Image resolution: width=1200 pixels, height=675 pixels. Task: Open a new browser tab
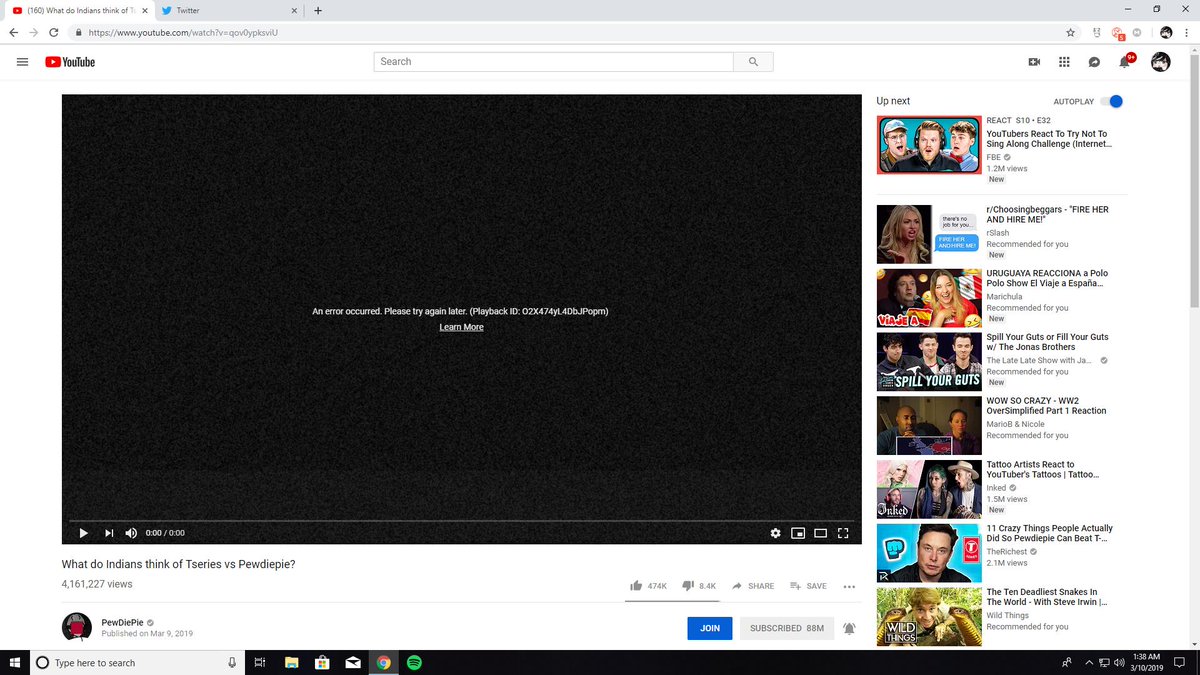[318, 10]
